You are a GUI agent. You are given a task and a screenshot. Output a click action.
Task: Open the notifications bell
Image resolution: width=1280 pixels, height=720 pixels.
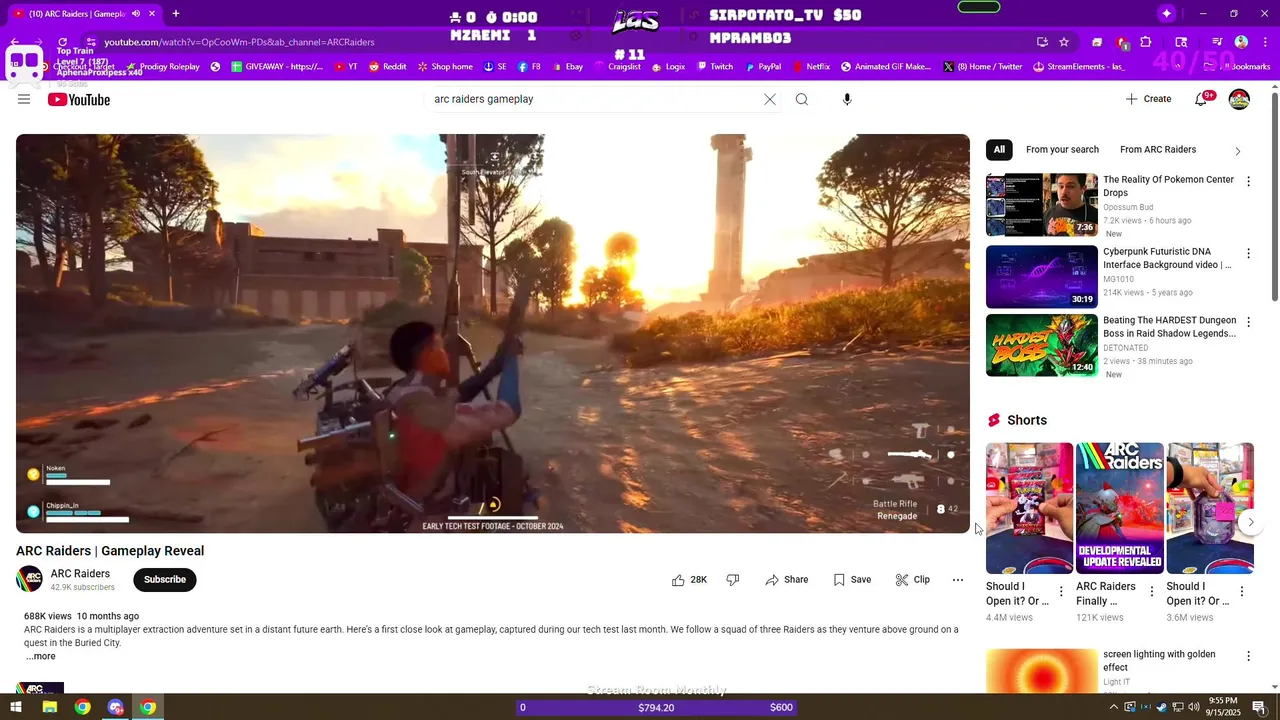[x=1202, y=99]
